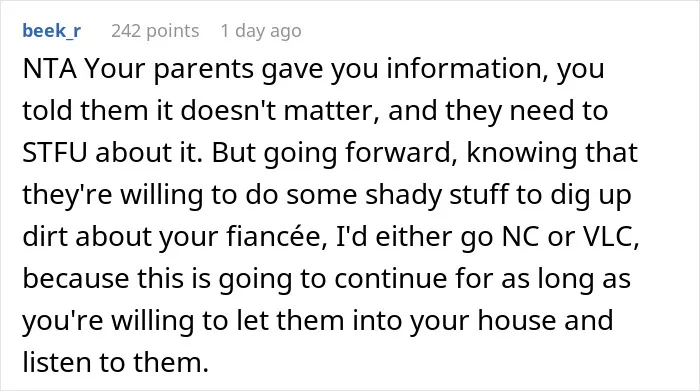
Task: Click the word dirt in the comment
Action: [x=44, y=236]
